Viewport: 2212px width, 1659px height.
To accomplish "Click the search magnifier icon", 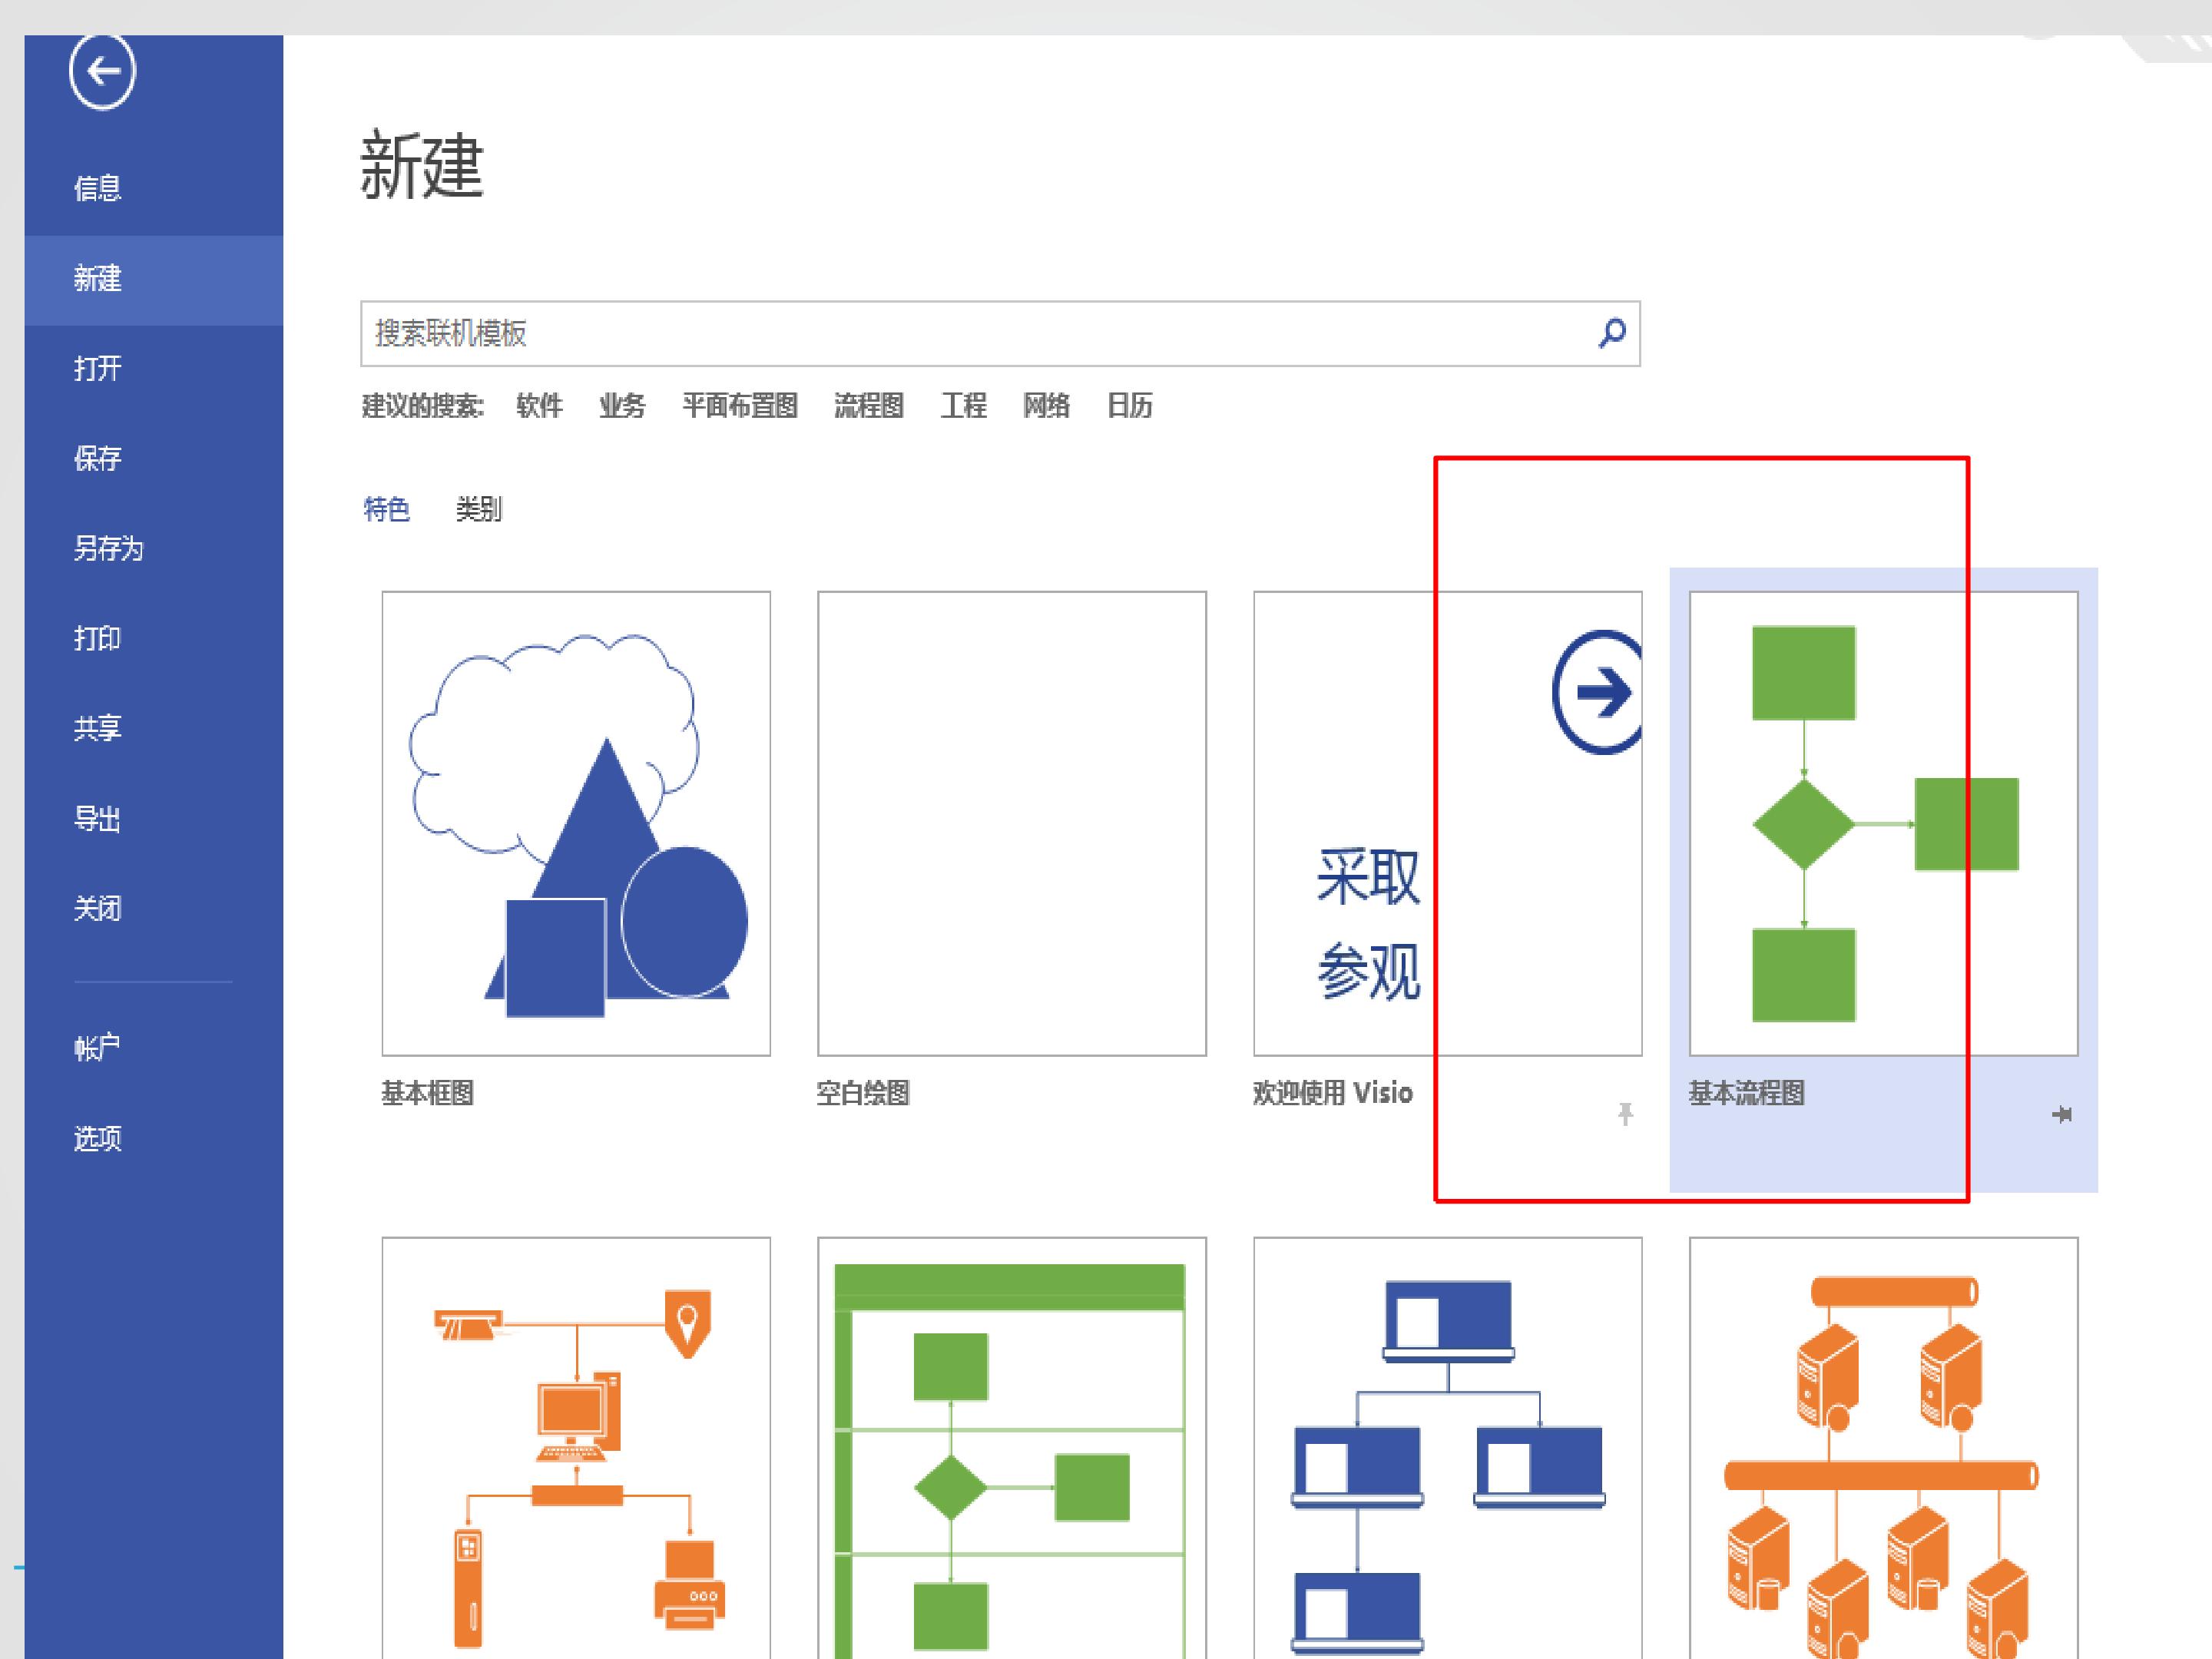I will pos(1611,333).
